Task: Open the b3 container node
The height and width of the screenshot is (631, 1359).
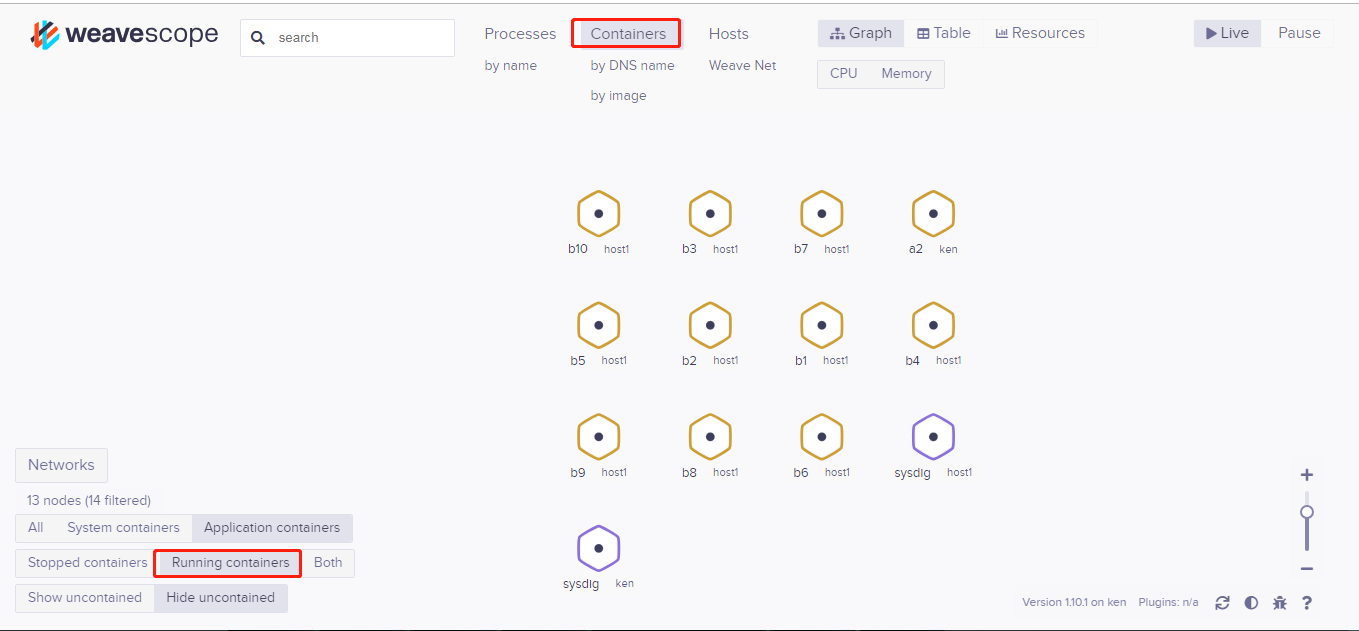Action: click(x=710, y=213)
